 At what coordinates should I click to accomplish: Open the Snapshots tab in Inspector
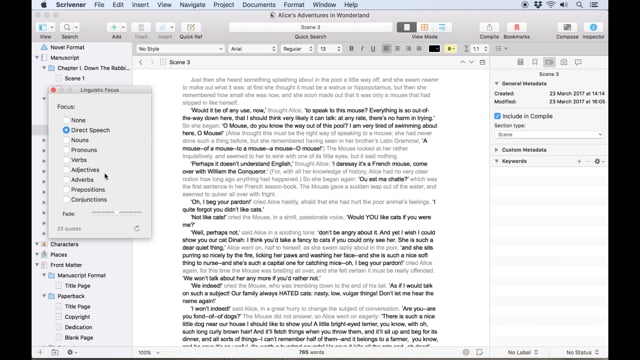point(564,62)
